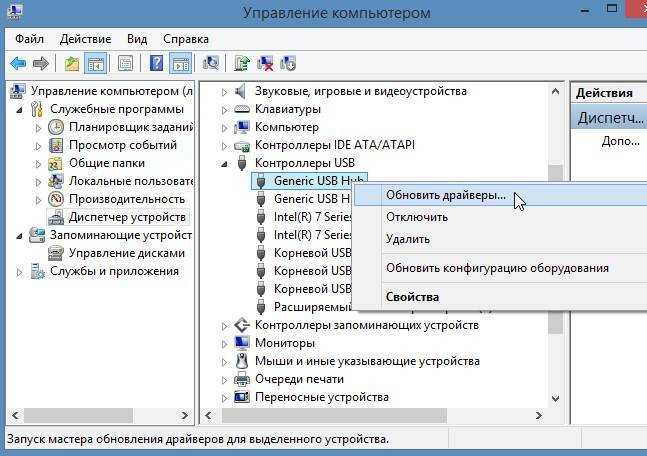Click the Uninstall device icon with red X
647x456 pixels.
pyautogui.click(x=265, y=64)
